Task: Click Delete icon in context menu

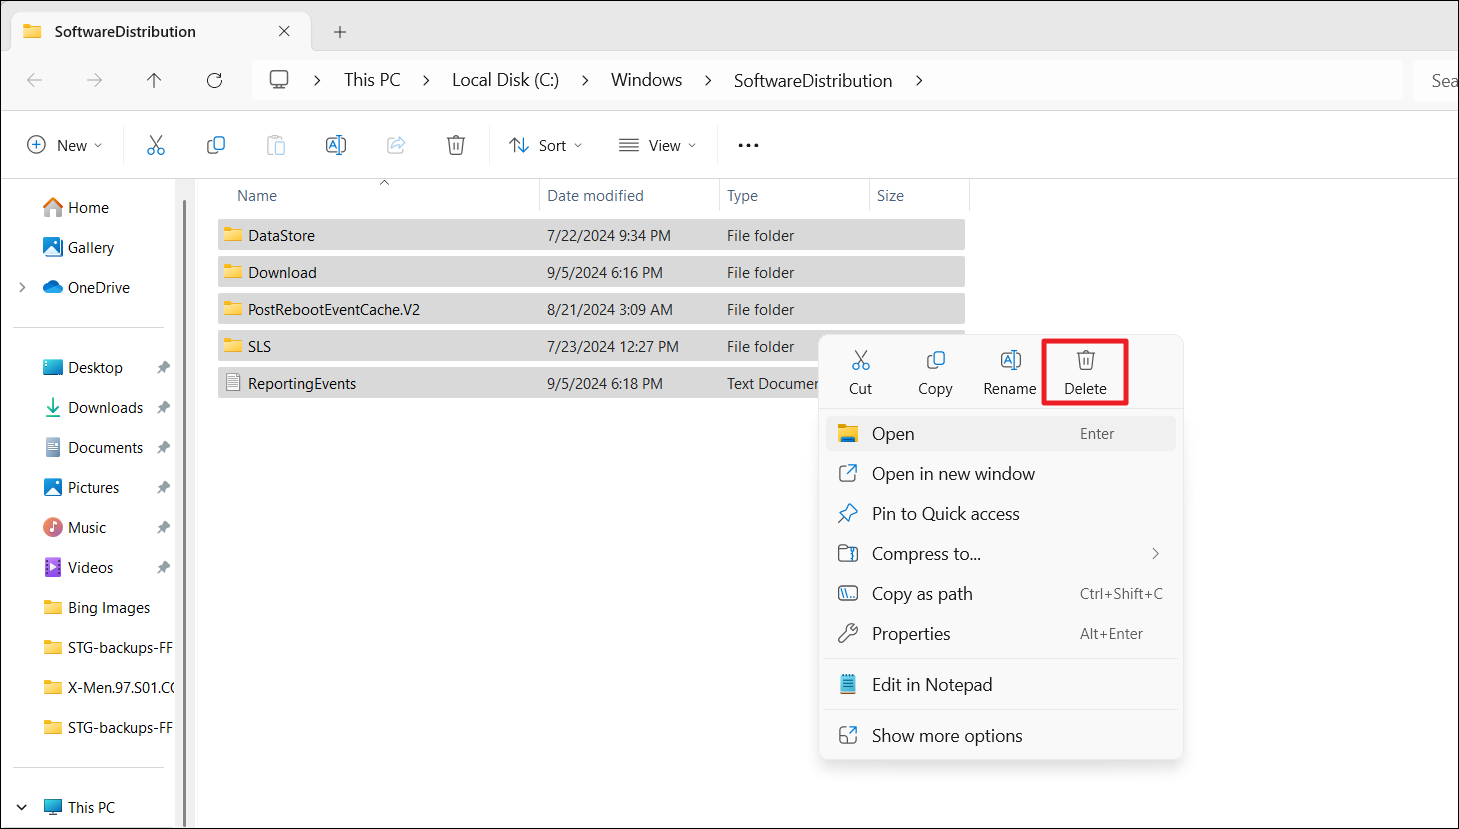Action: (x=1085, y=372)
